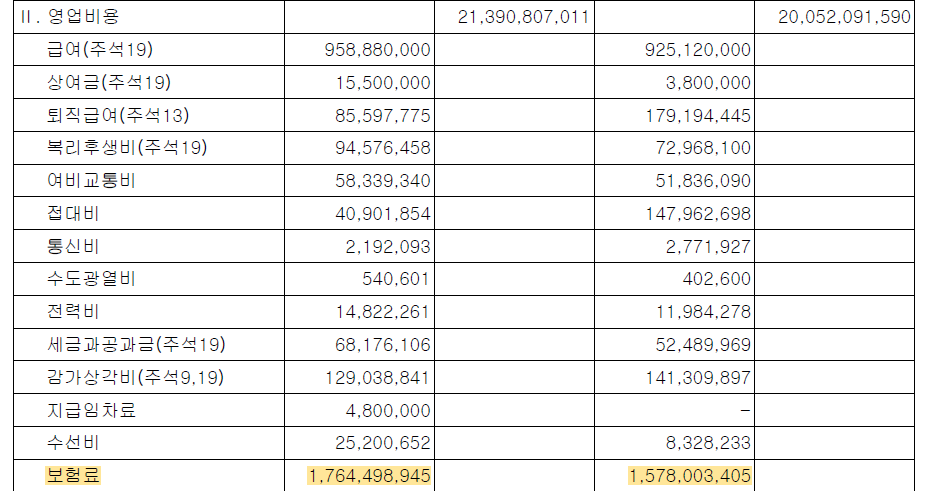Image resolution: width=936 pixels, height=491 pixels.
Task: Click the 179,194,445 retirement amount
Action: point(698,115)
